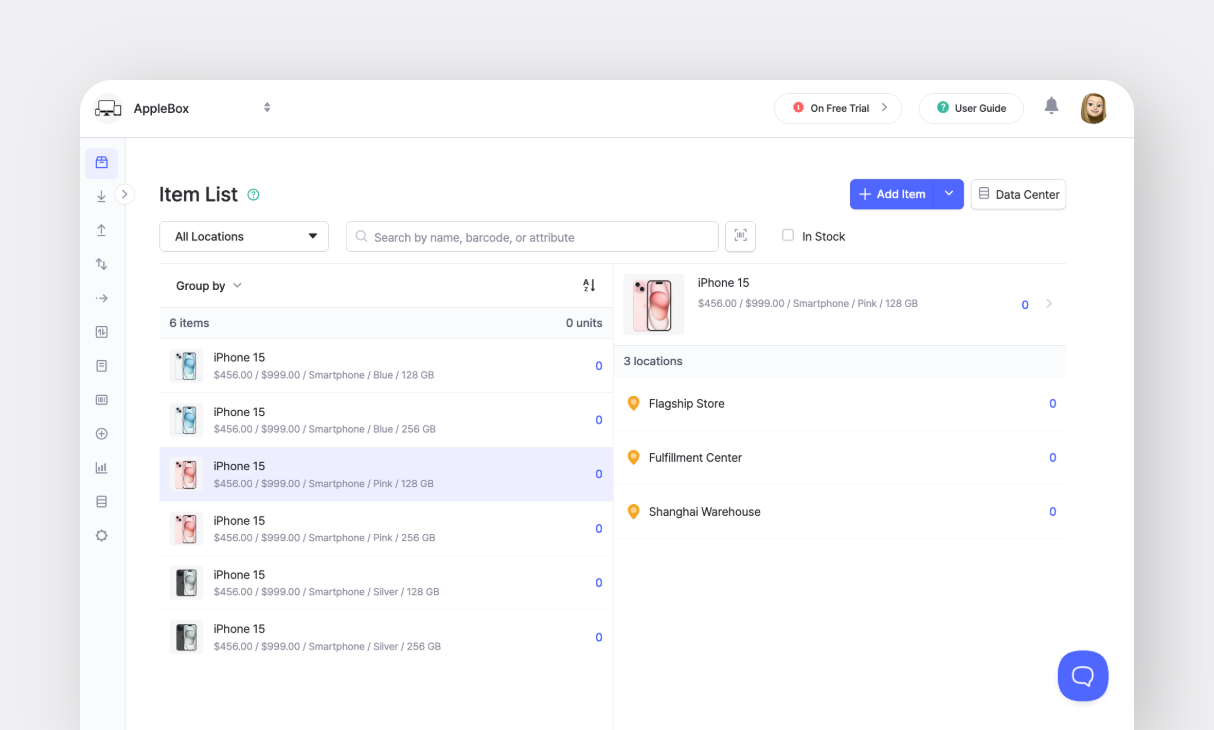Open the Items box icon in sidebar

coord(101,162)
